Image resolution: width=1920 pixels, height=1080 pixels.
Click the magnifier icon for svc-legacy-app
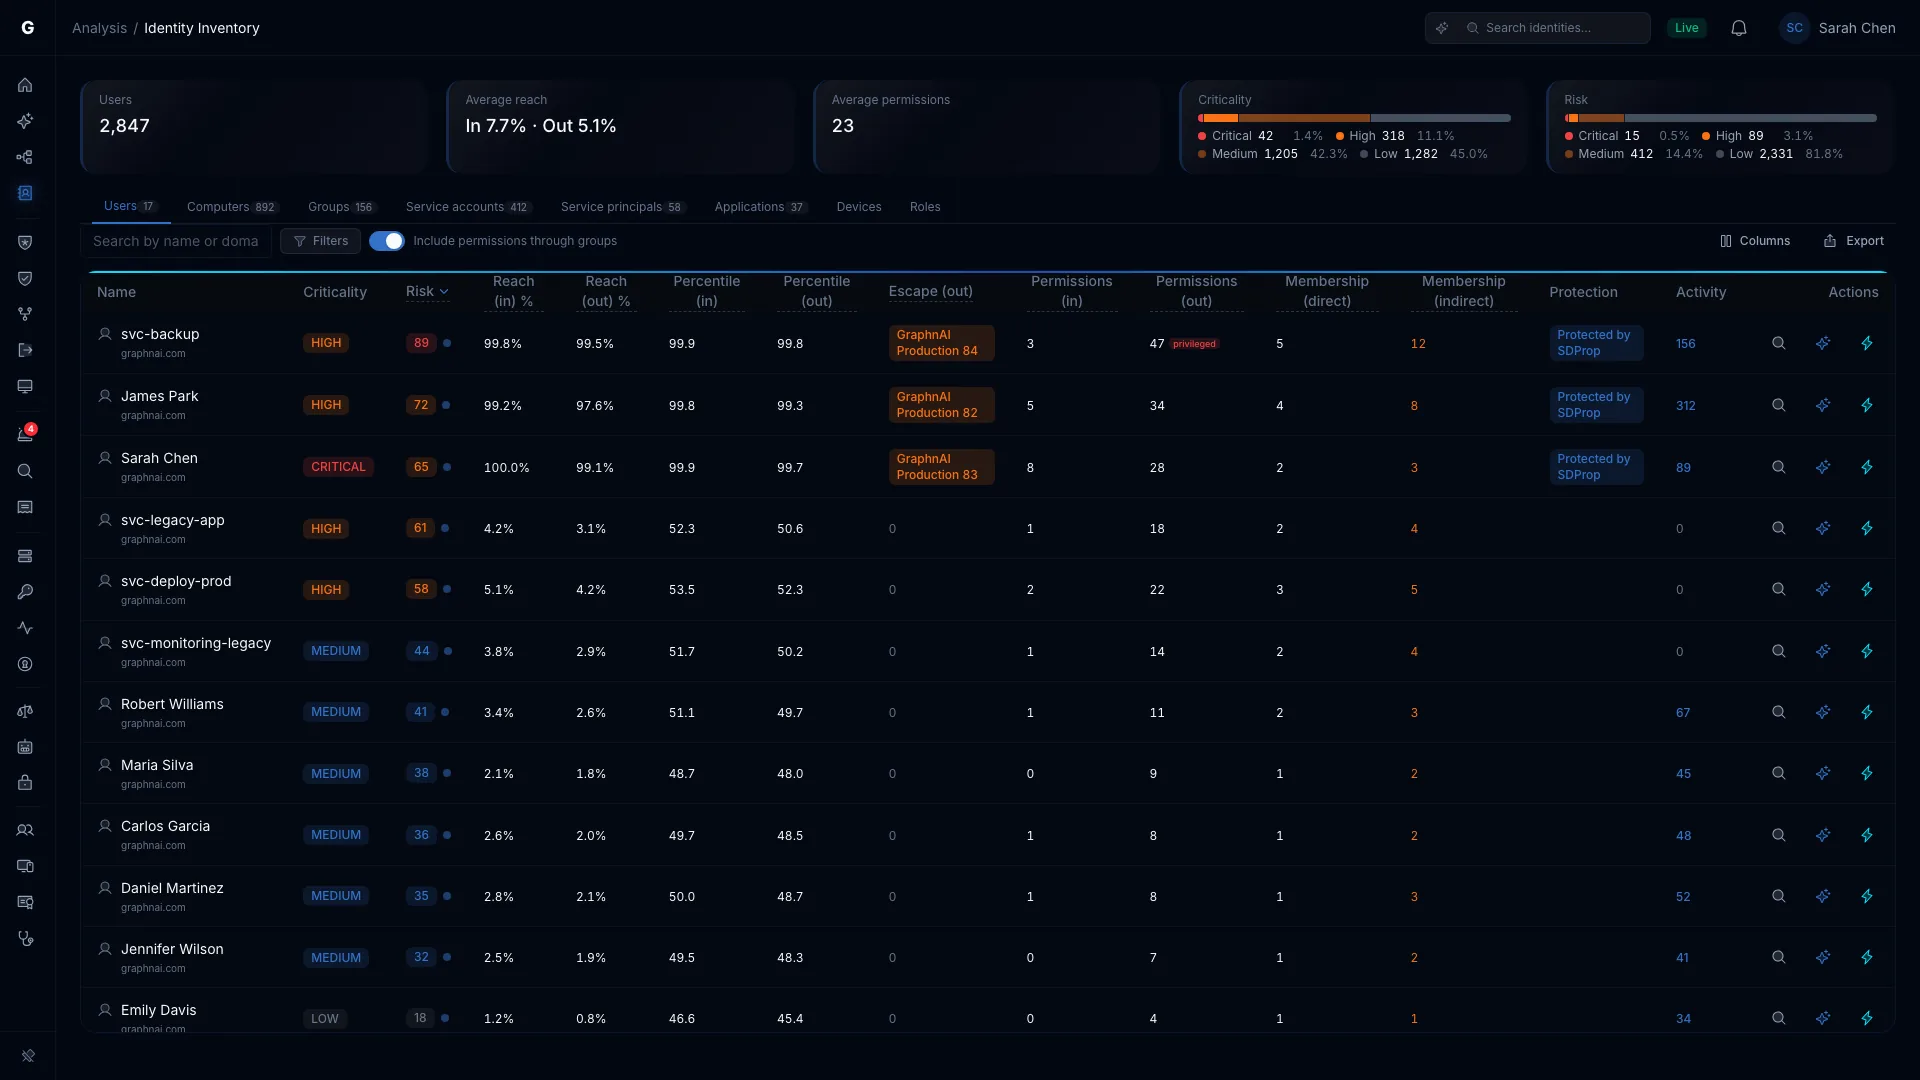[1779, 528]
